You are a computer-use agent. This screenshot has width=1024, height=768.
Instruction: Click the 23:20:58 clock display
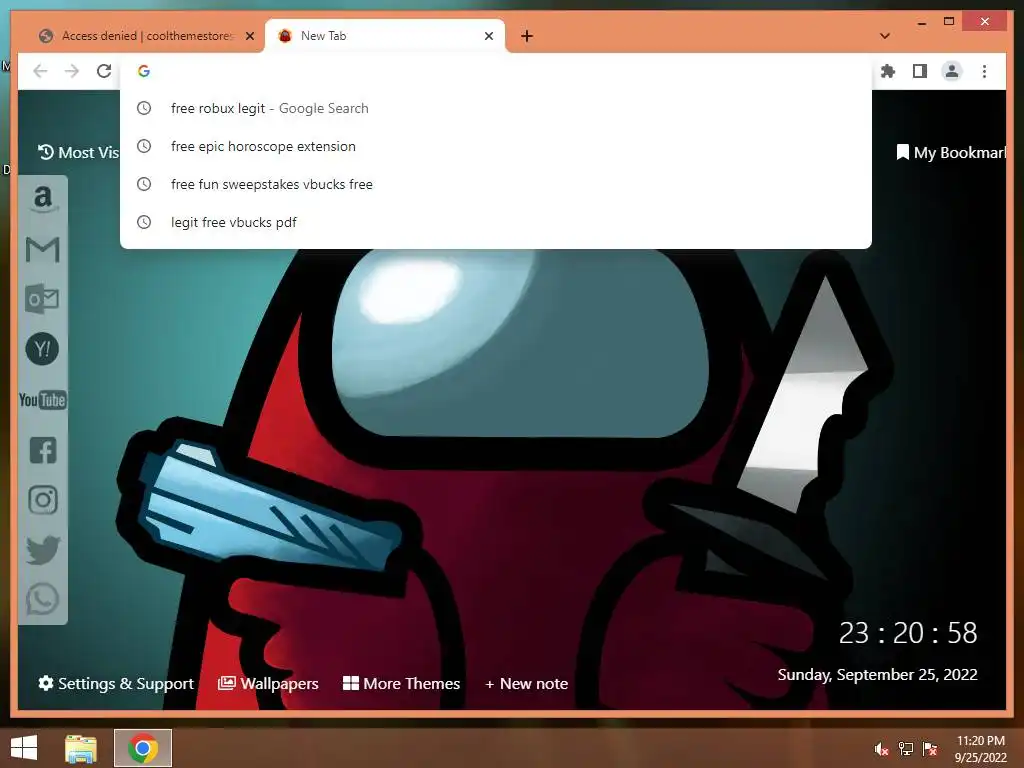tap(908, 633)
